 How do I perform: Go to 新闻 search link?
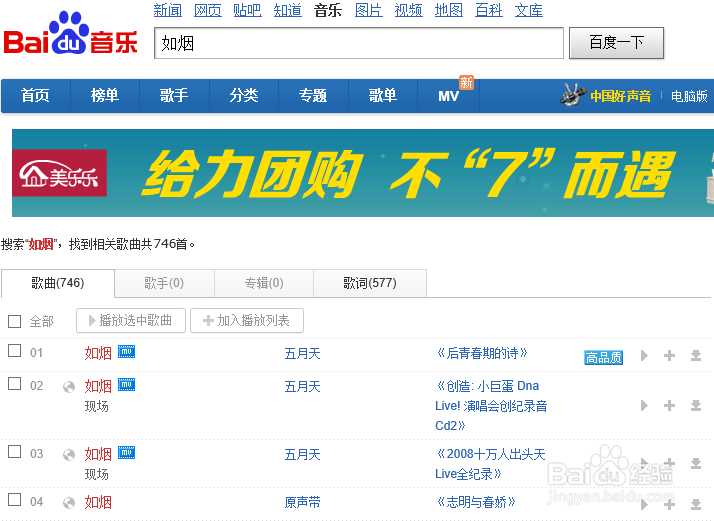[168, 10]
